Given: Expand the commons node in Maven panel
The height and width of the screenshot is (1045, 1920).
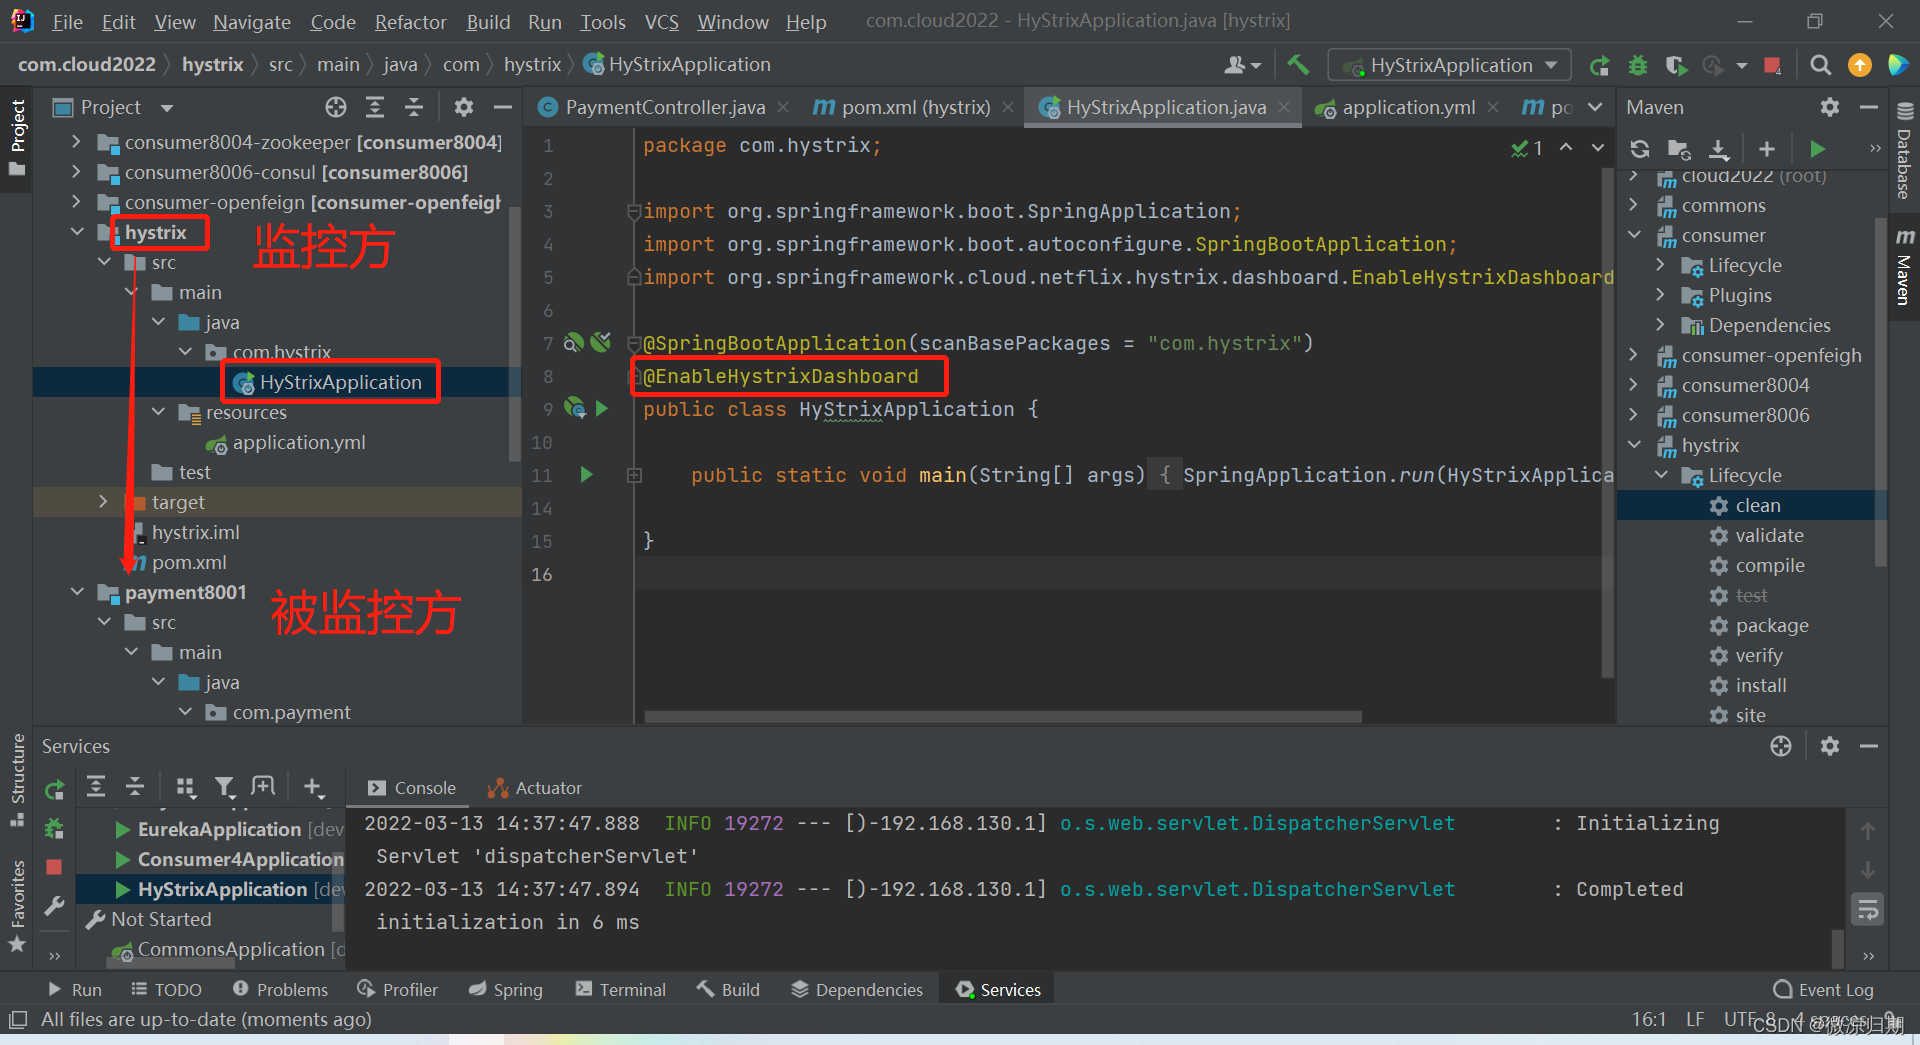Looking at the screenshot, I should pyautogui.click(x=1634, y=205).
